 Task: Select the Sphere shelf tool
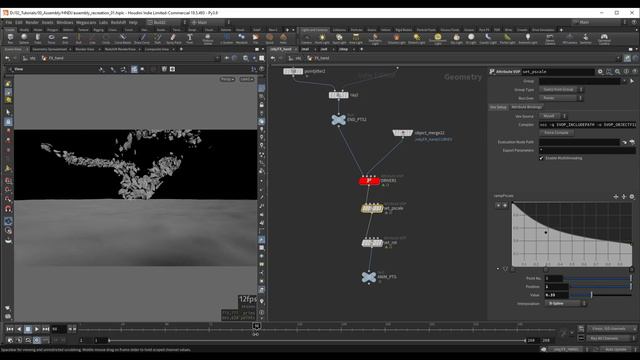[x=24, y=39]
